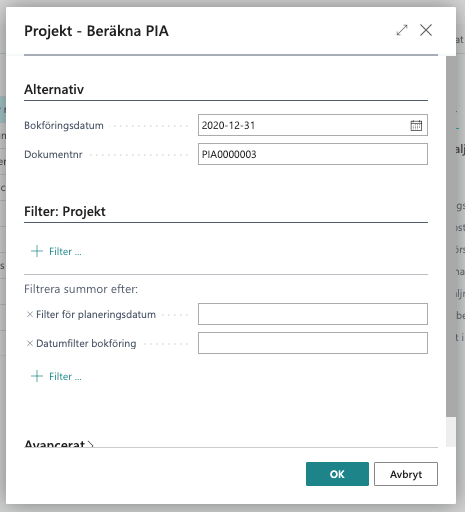This screenshot has width=465, height=512.
Task: Select the Filter för planeringsdatum label
Action: (96, 314)
